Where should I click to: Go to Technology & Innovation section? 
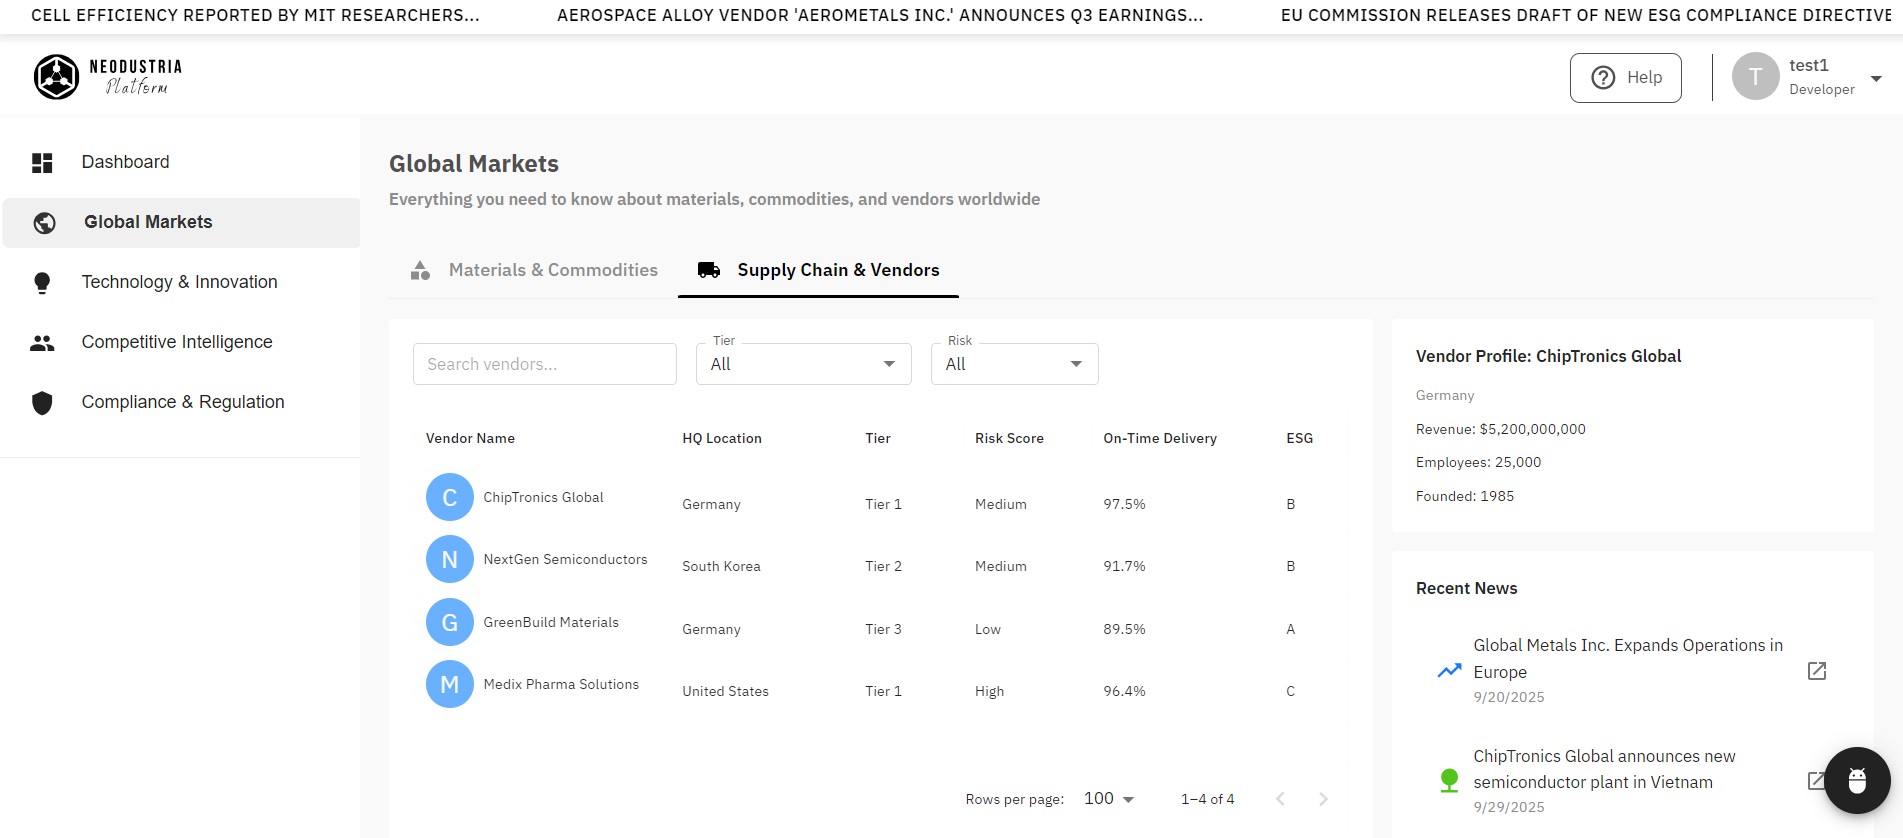click(x=179, y=282)
